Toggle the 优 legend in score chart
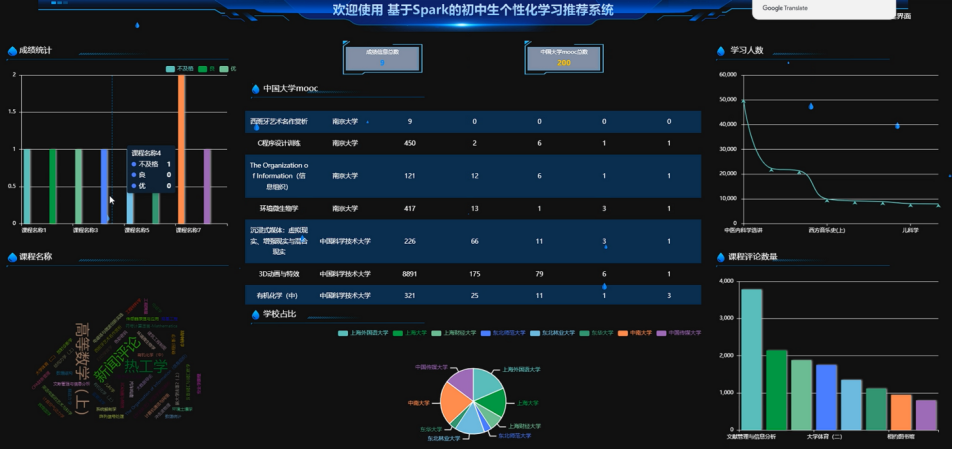 228,69
